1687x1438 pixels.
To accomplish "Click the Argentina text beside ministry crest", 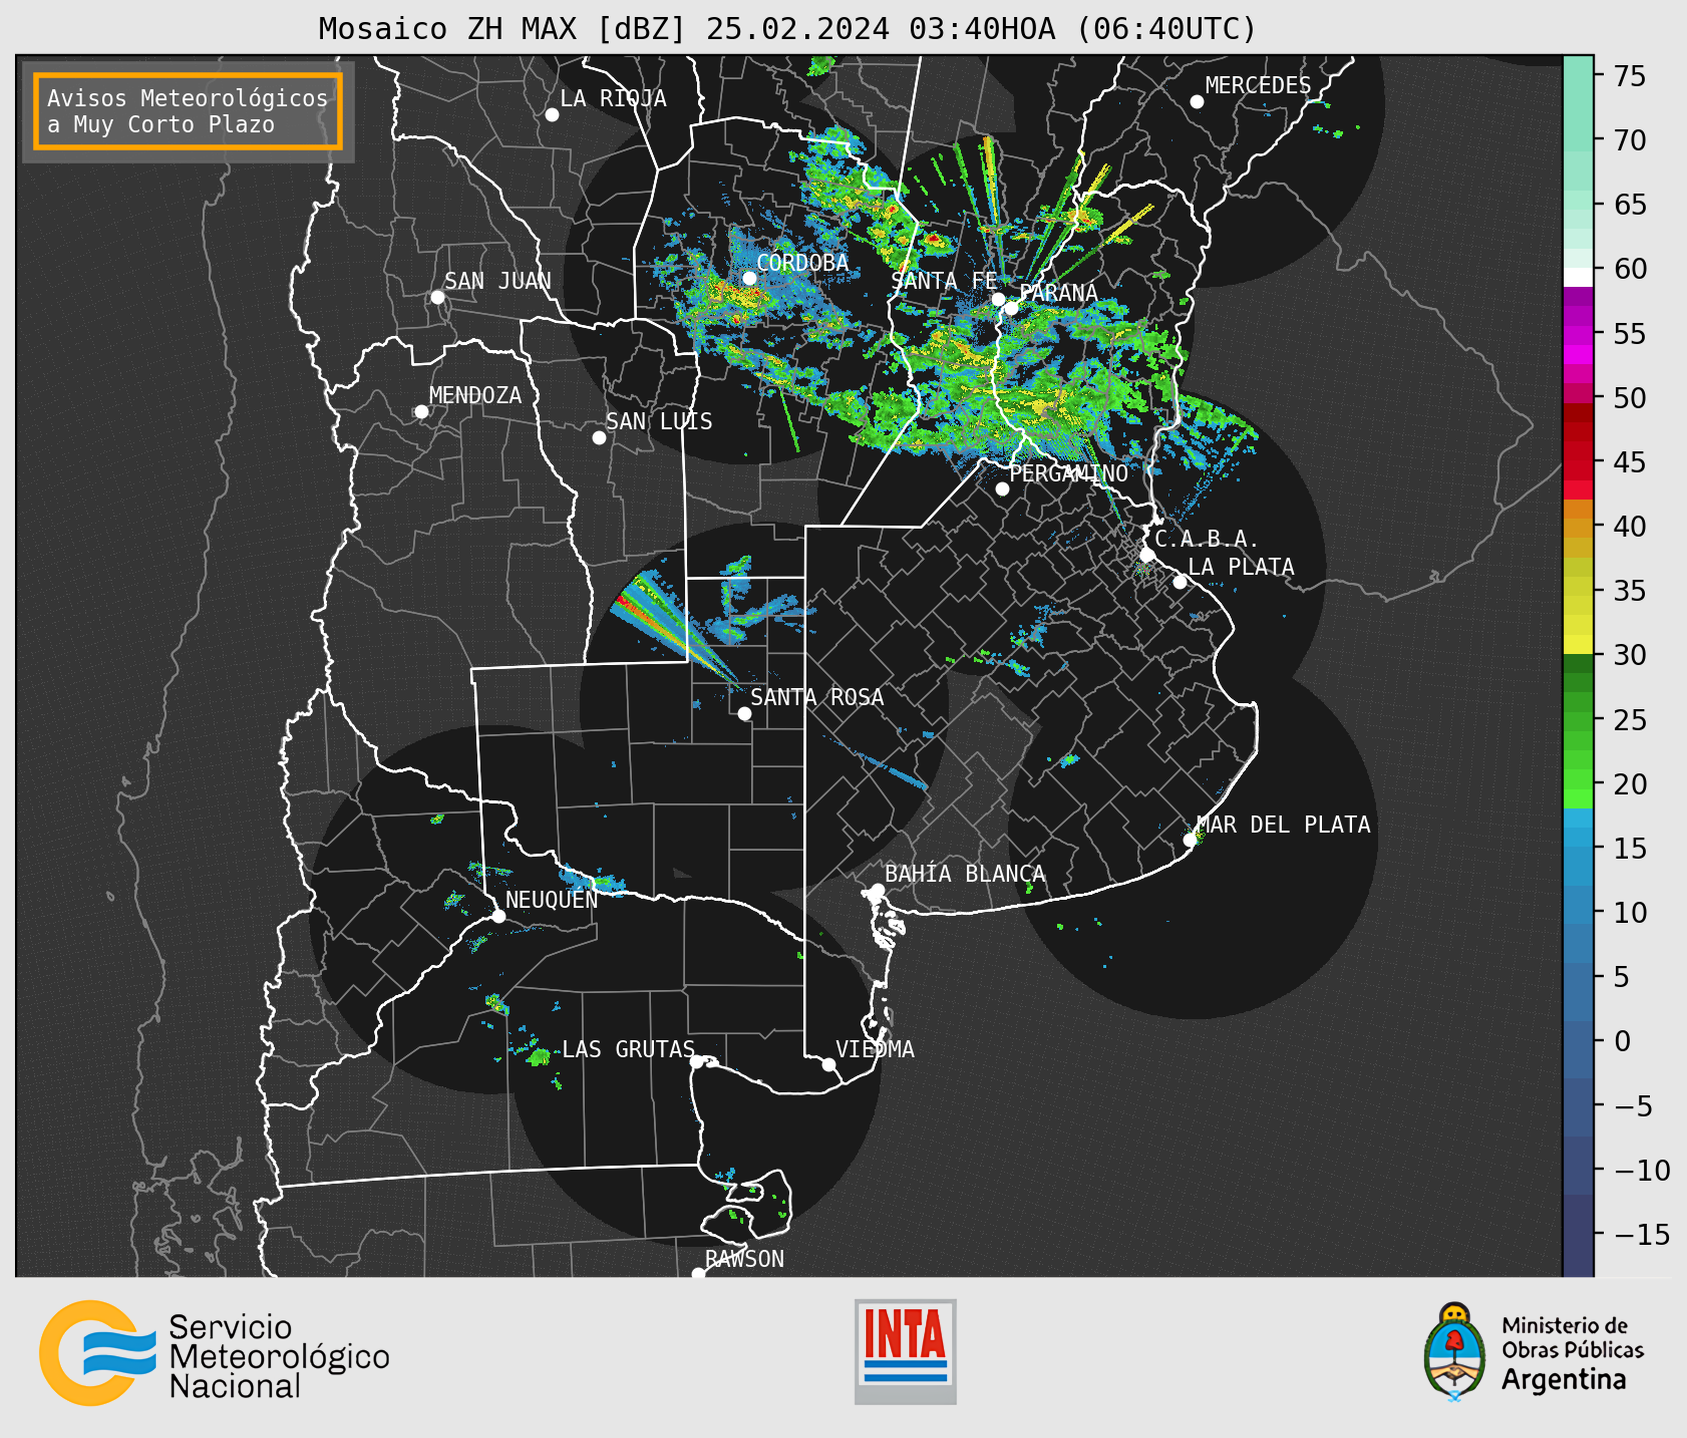I will click(x=1564, y=1379).
